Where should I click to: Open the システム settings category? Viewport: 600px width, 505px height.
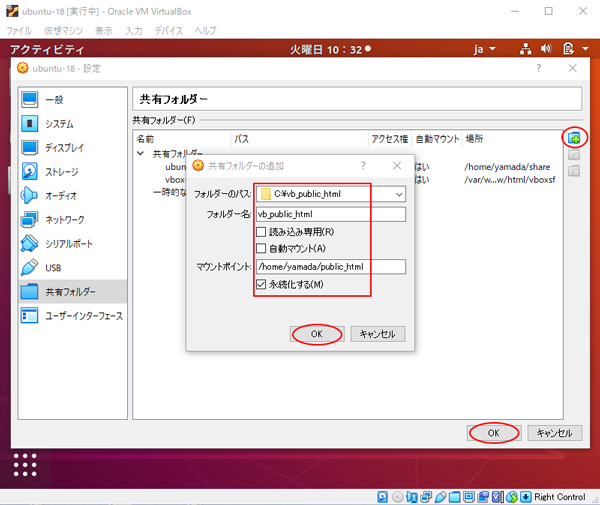click(x=73, y=124)
